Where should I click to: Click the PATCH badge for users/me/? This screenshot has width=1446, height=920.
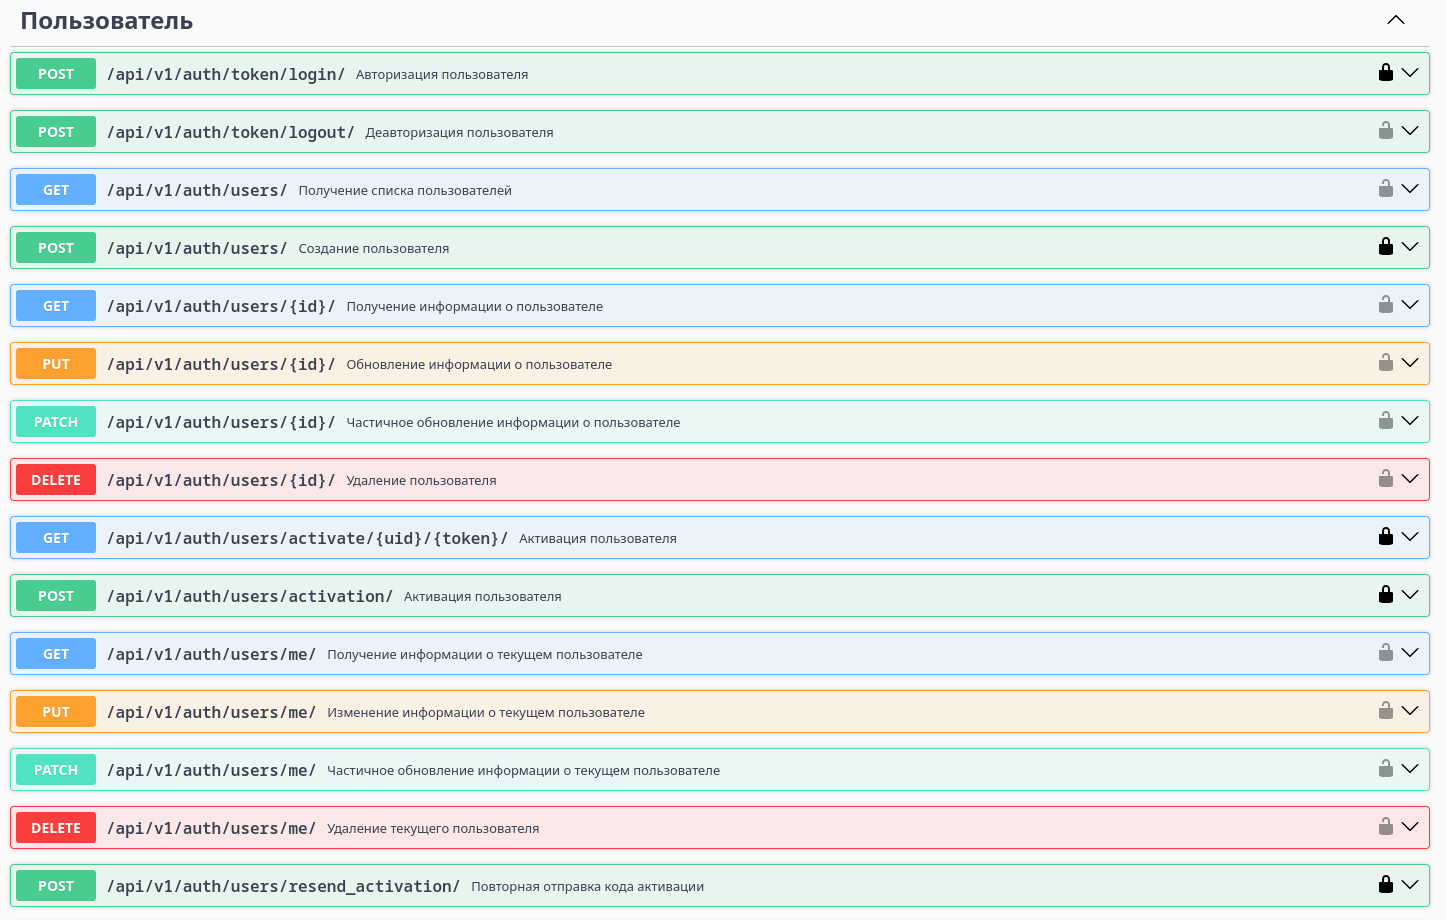pyautogui.click(x=56, y=770)
